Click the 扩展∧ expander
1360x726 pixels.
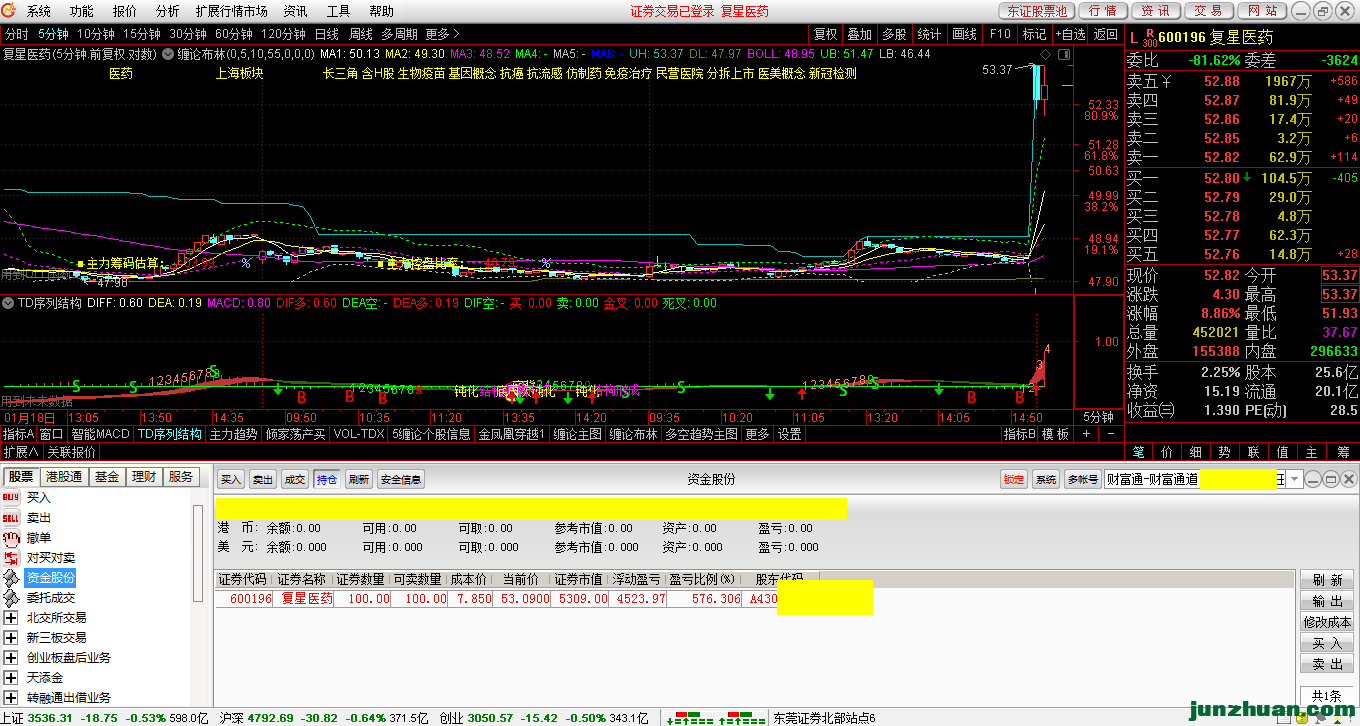click(21, 451)
